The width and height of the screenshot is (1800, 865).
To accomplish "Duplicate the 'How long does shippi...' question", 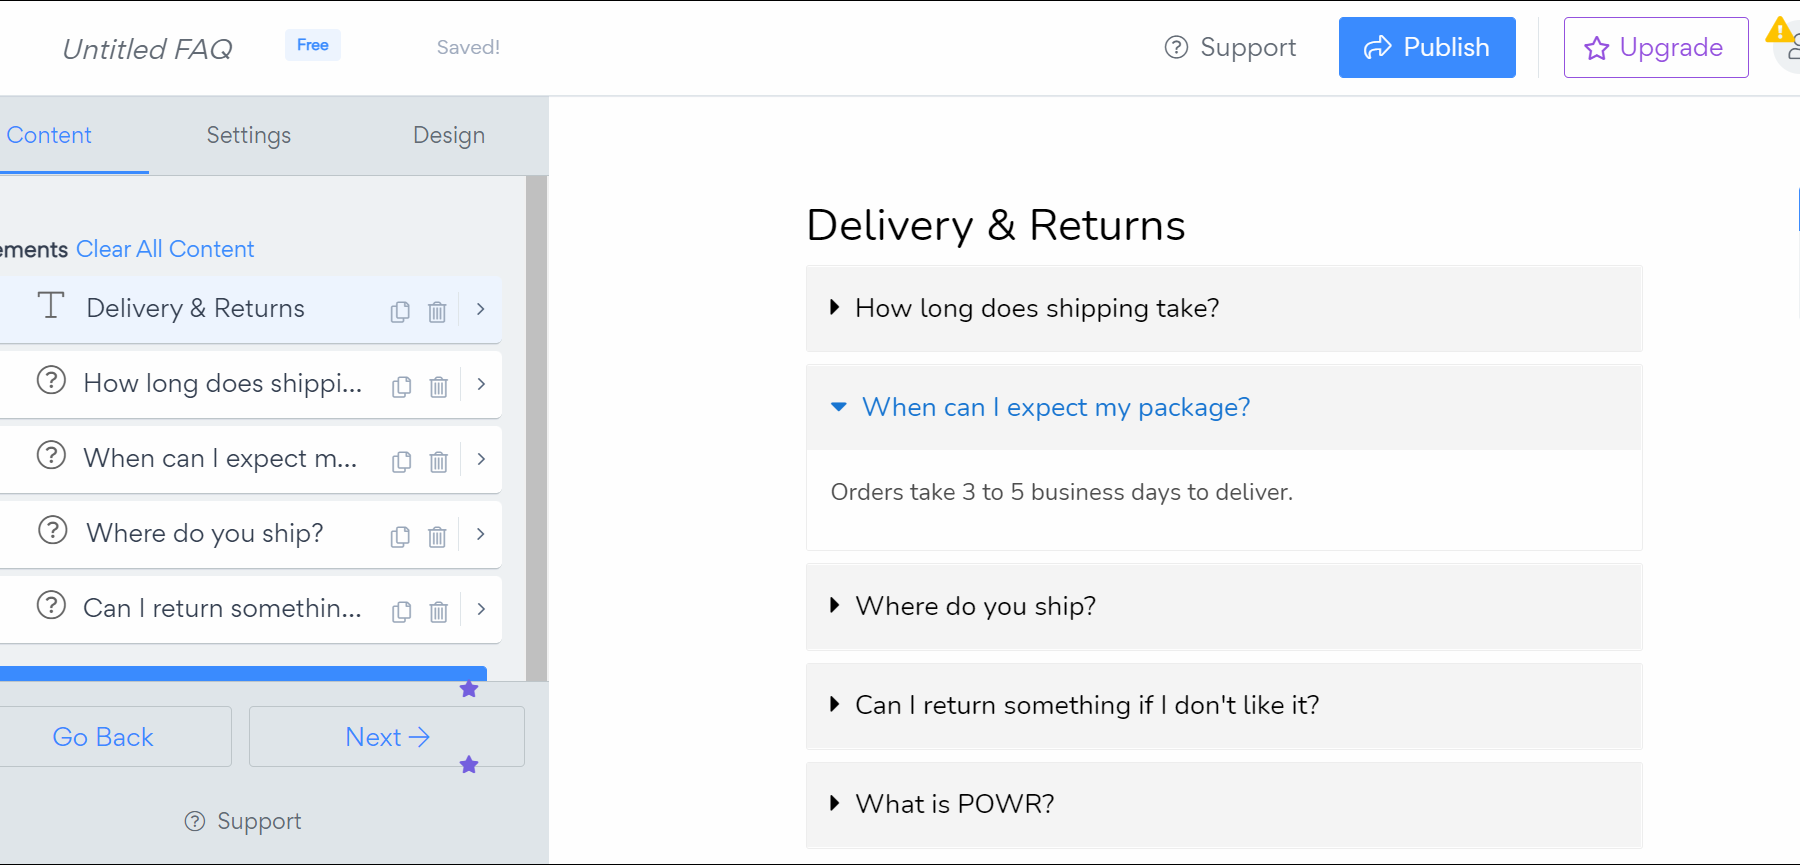I will (401, 387).
